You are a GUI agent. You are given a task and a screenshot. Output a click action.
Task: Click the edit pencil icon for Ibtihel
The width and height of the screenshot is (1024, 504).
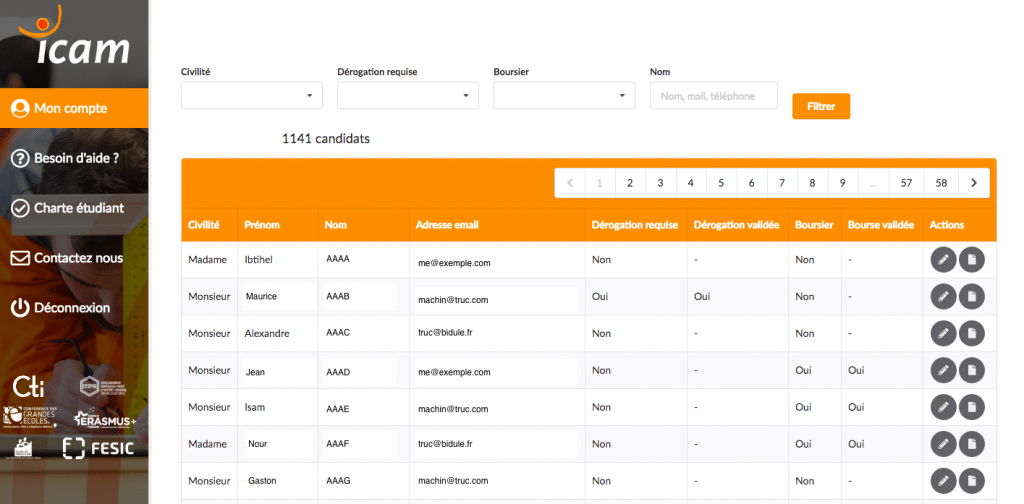(942, 260)
